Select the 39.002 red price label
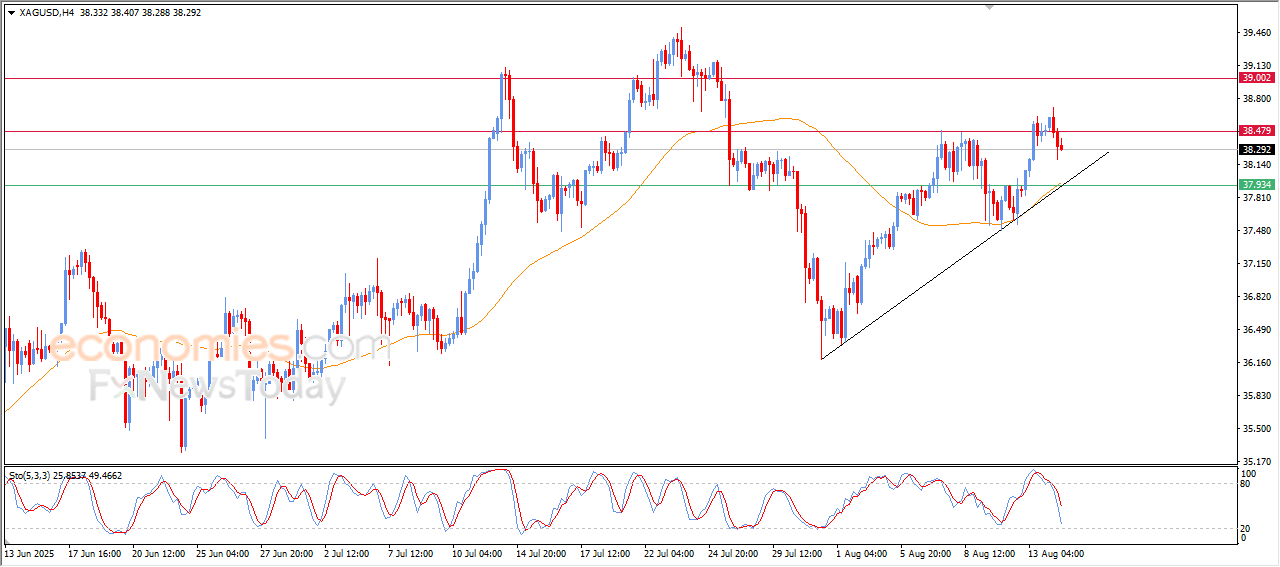Viewport: 1280px width, 567px height. (x=1256, y=77)
